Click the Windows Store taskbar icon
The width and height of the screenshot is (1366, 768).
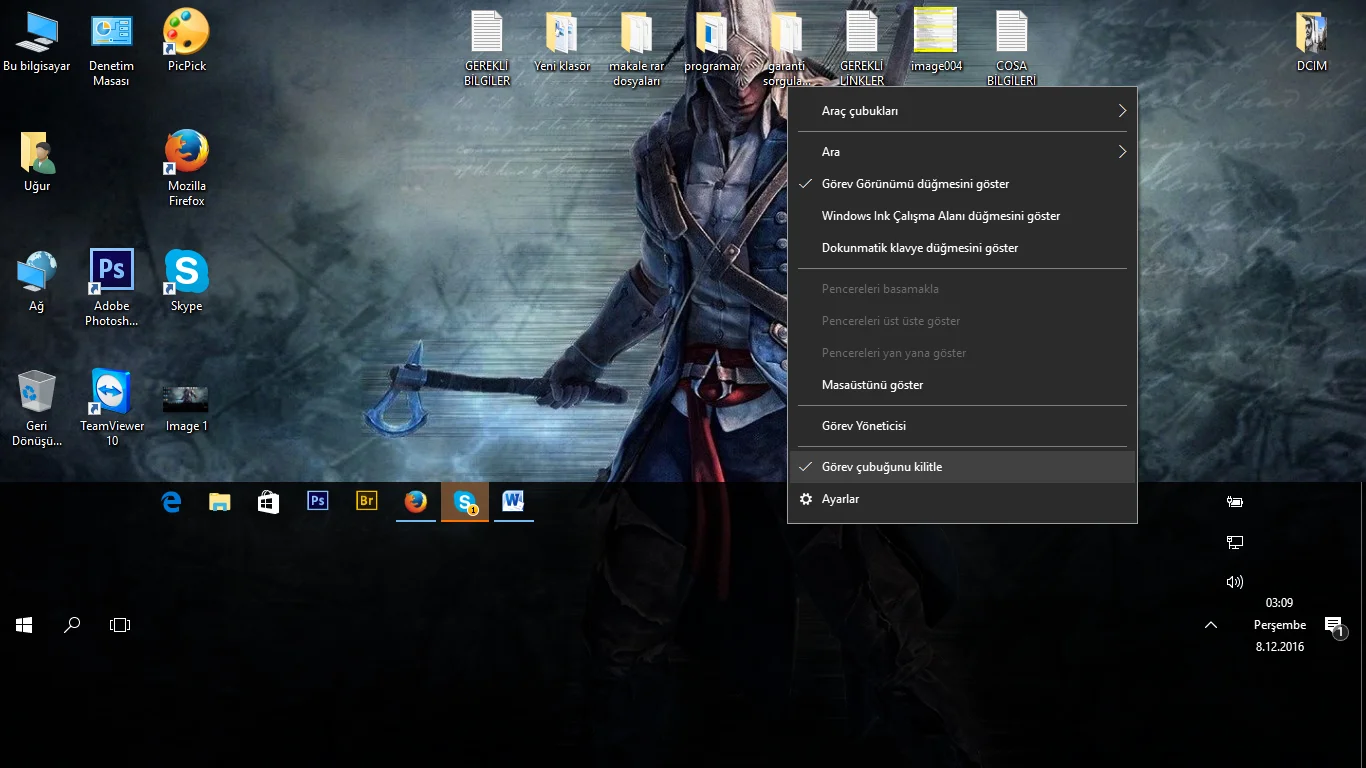[x=269, y=502]
